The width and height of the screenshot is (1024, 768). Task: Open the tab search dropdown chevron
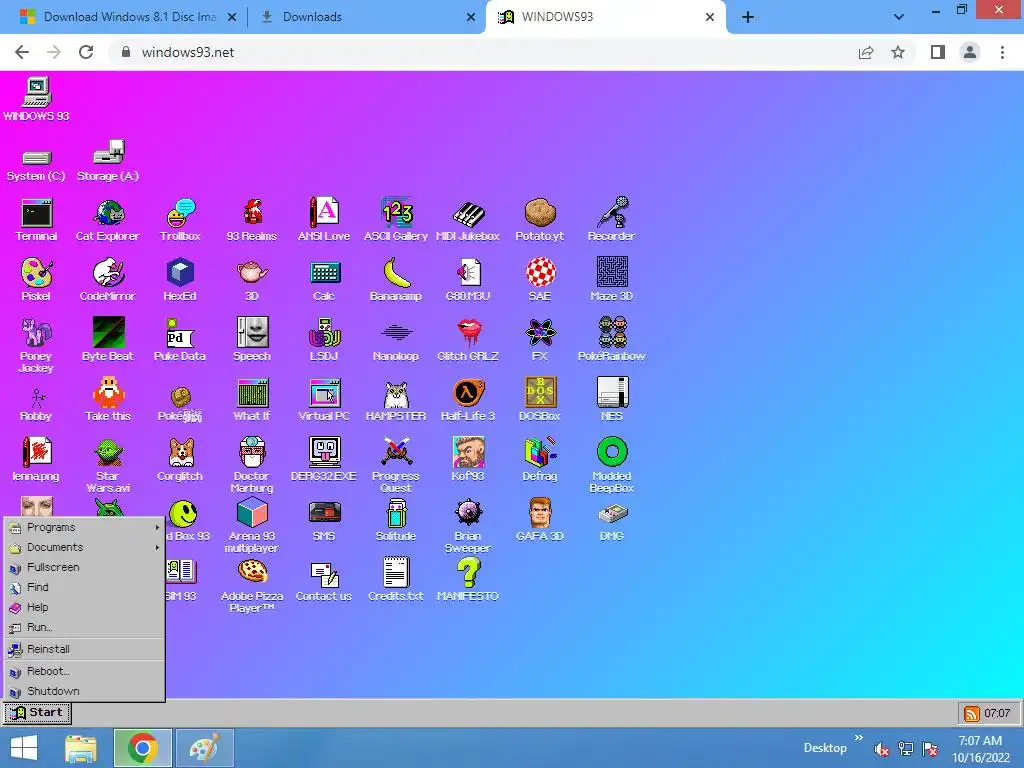899,17
